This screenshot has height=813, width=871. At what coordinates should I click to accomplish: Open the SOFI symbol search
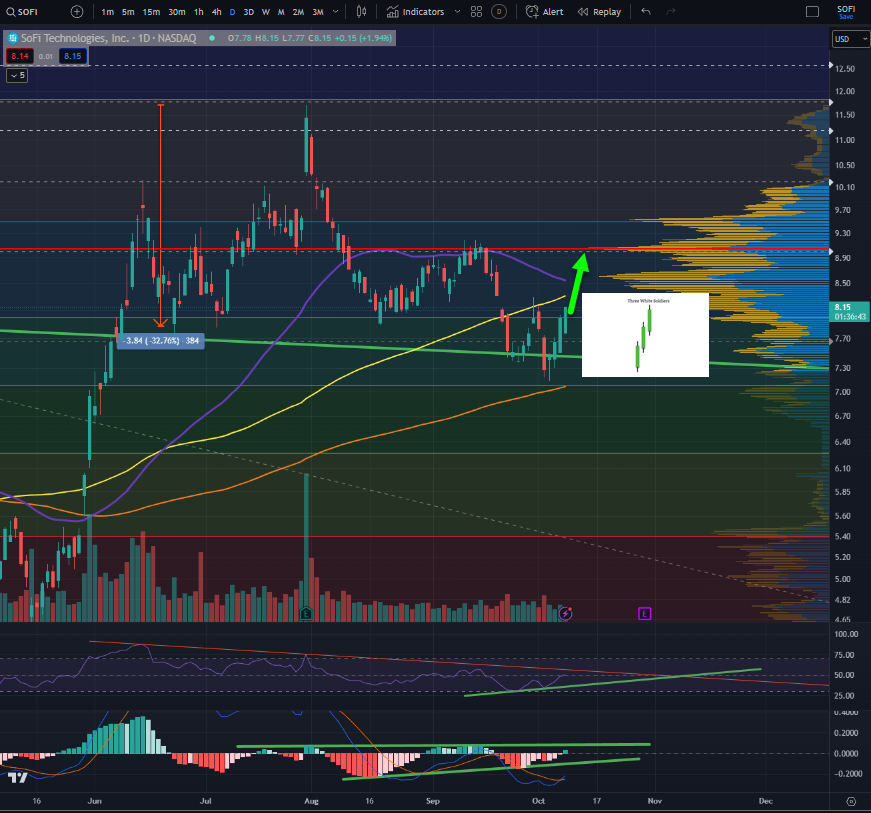tap(22, 12)
